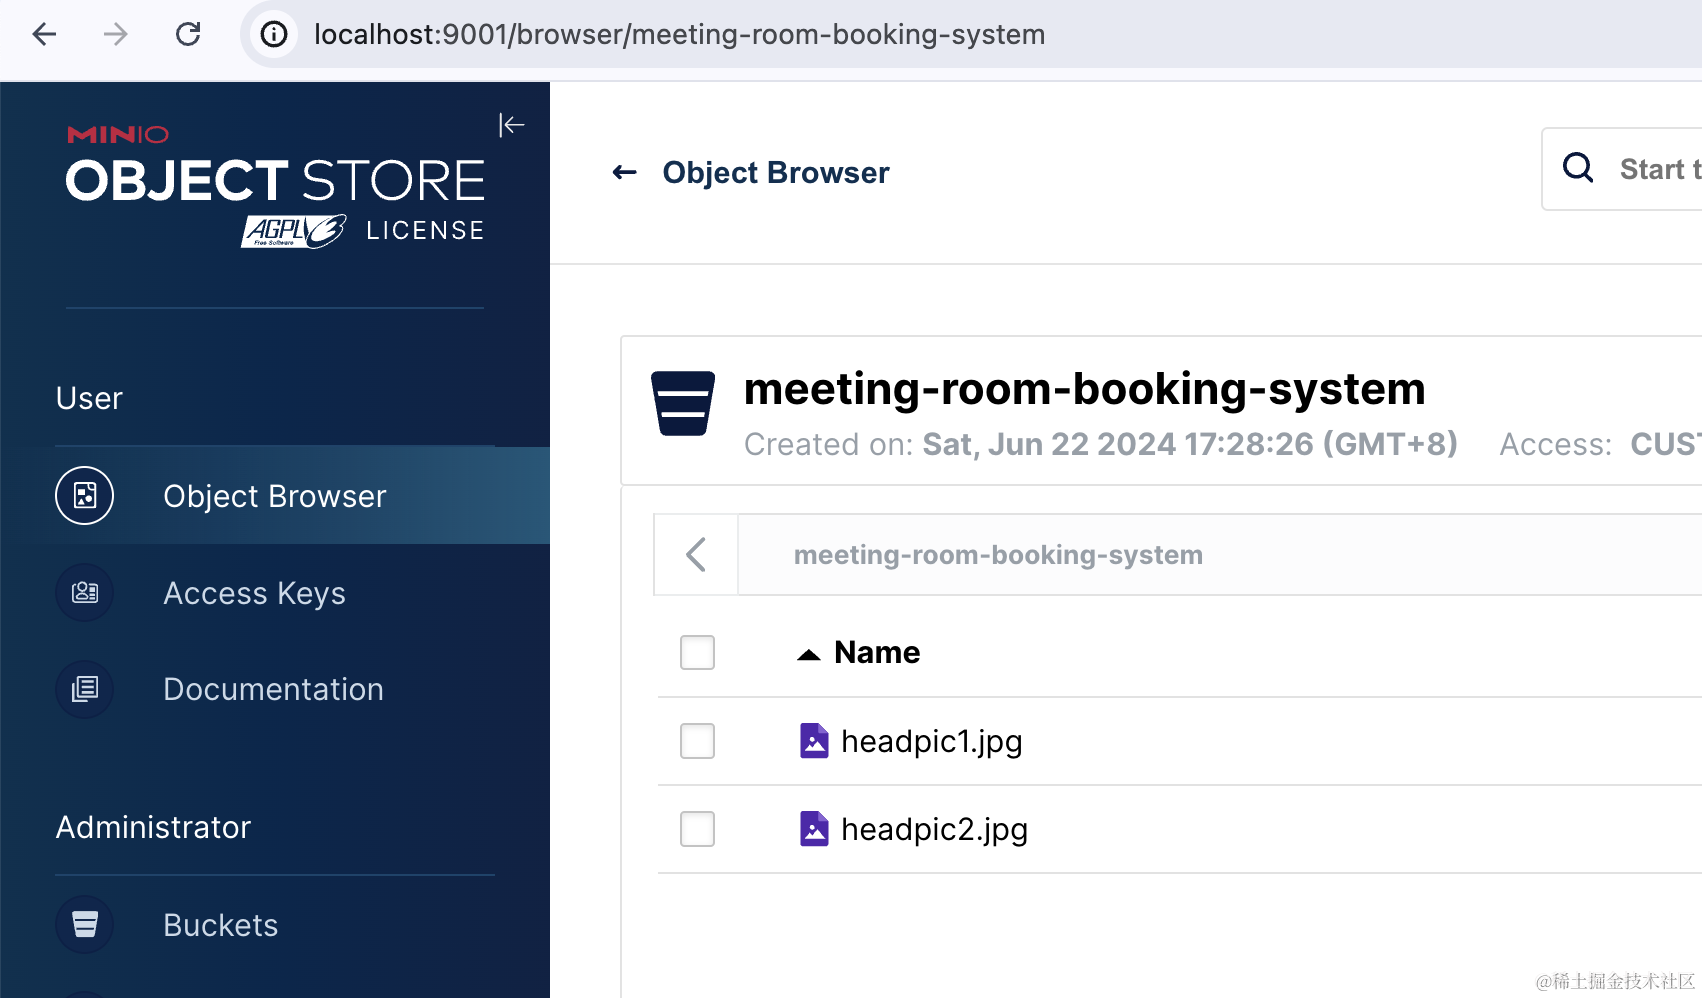Click the breadcrumb back chevron

coord(696,555)
